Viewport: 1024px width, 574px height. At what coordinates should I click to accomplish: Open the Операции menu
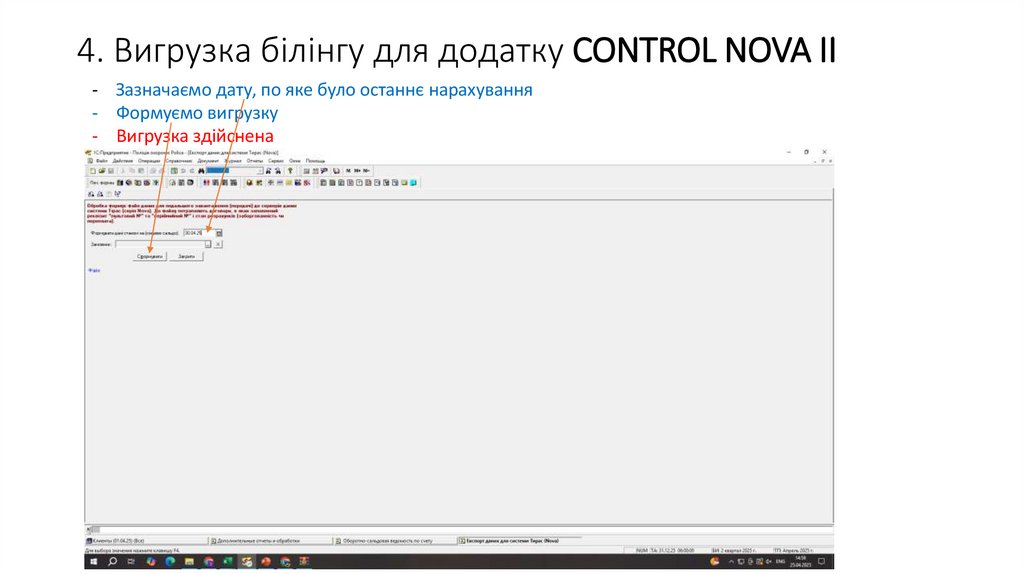pyautogui.click(x=149, y=161)
